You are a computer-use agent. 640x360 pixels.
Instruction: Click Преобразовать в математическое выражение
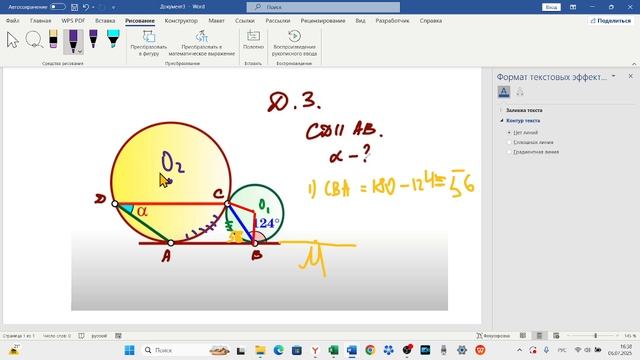point(202,43)
